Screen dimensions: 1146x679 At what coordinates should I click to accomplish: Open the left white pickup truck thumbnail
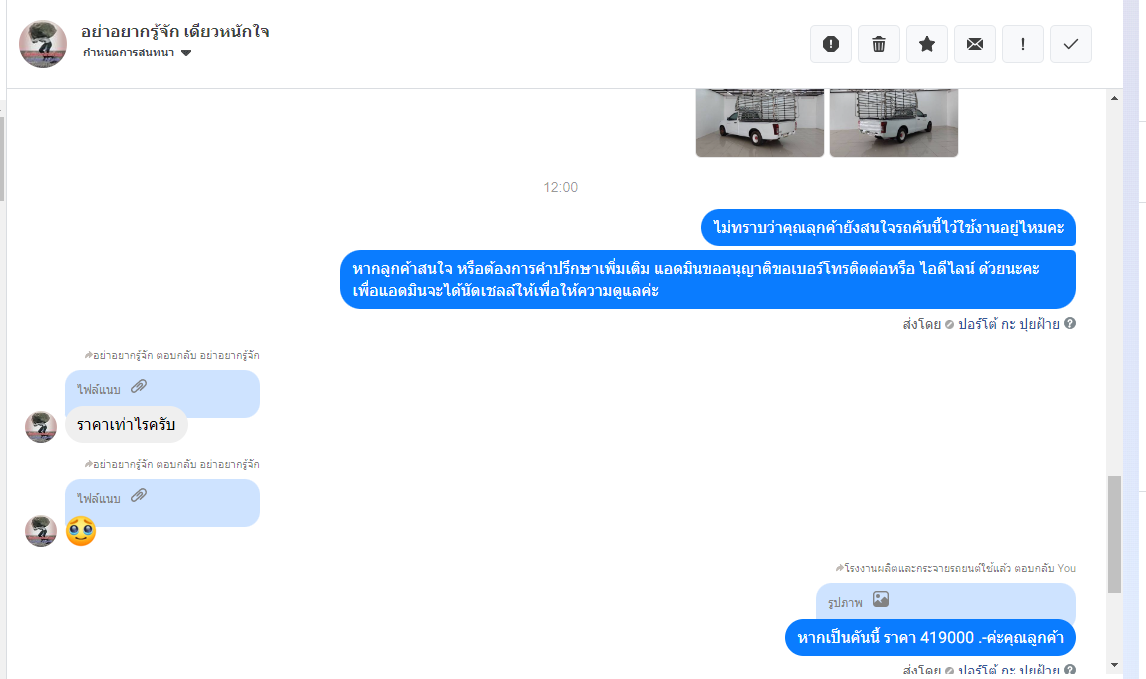pyautogui.click(x=759, y=123)
